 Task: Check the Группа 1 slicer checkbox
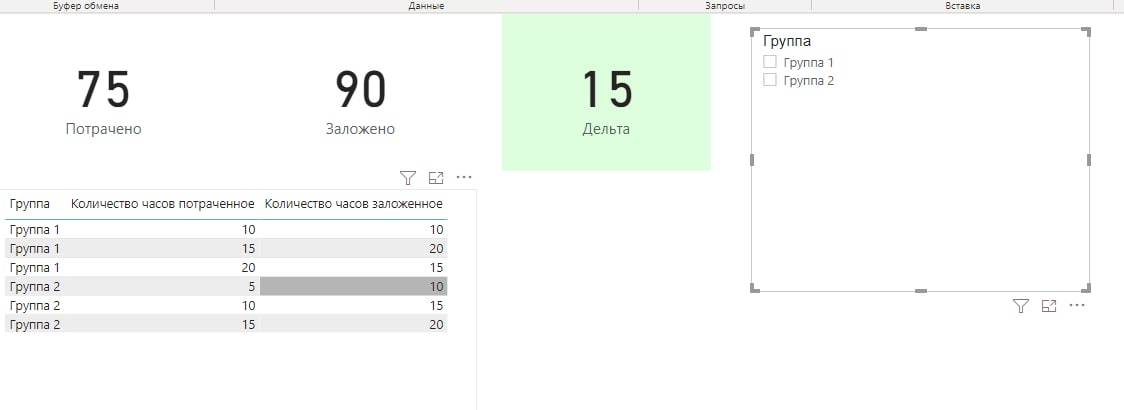pyautogui.click(x=770, y=62)
